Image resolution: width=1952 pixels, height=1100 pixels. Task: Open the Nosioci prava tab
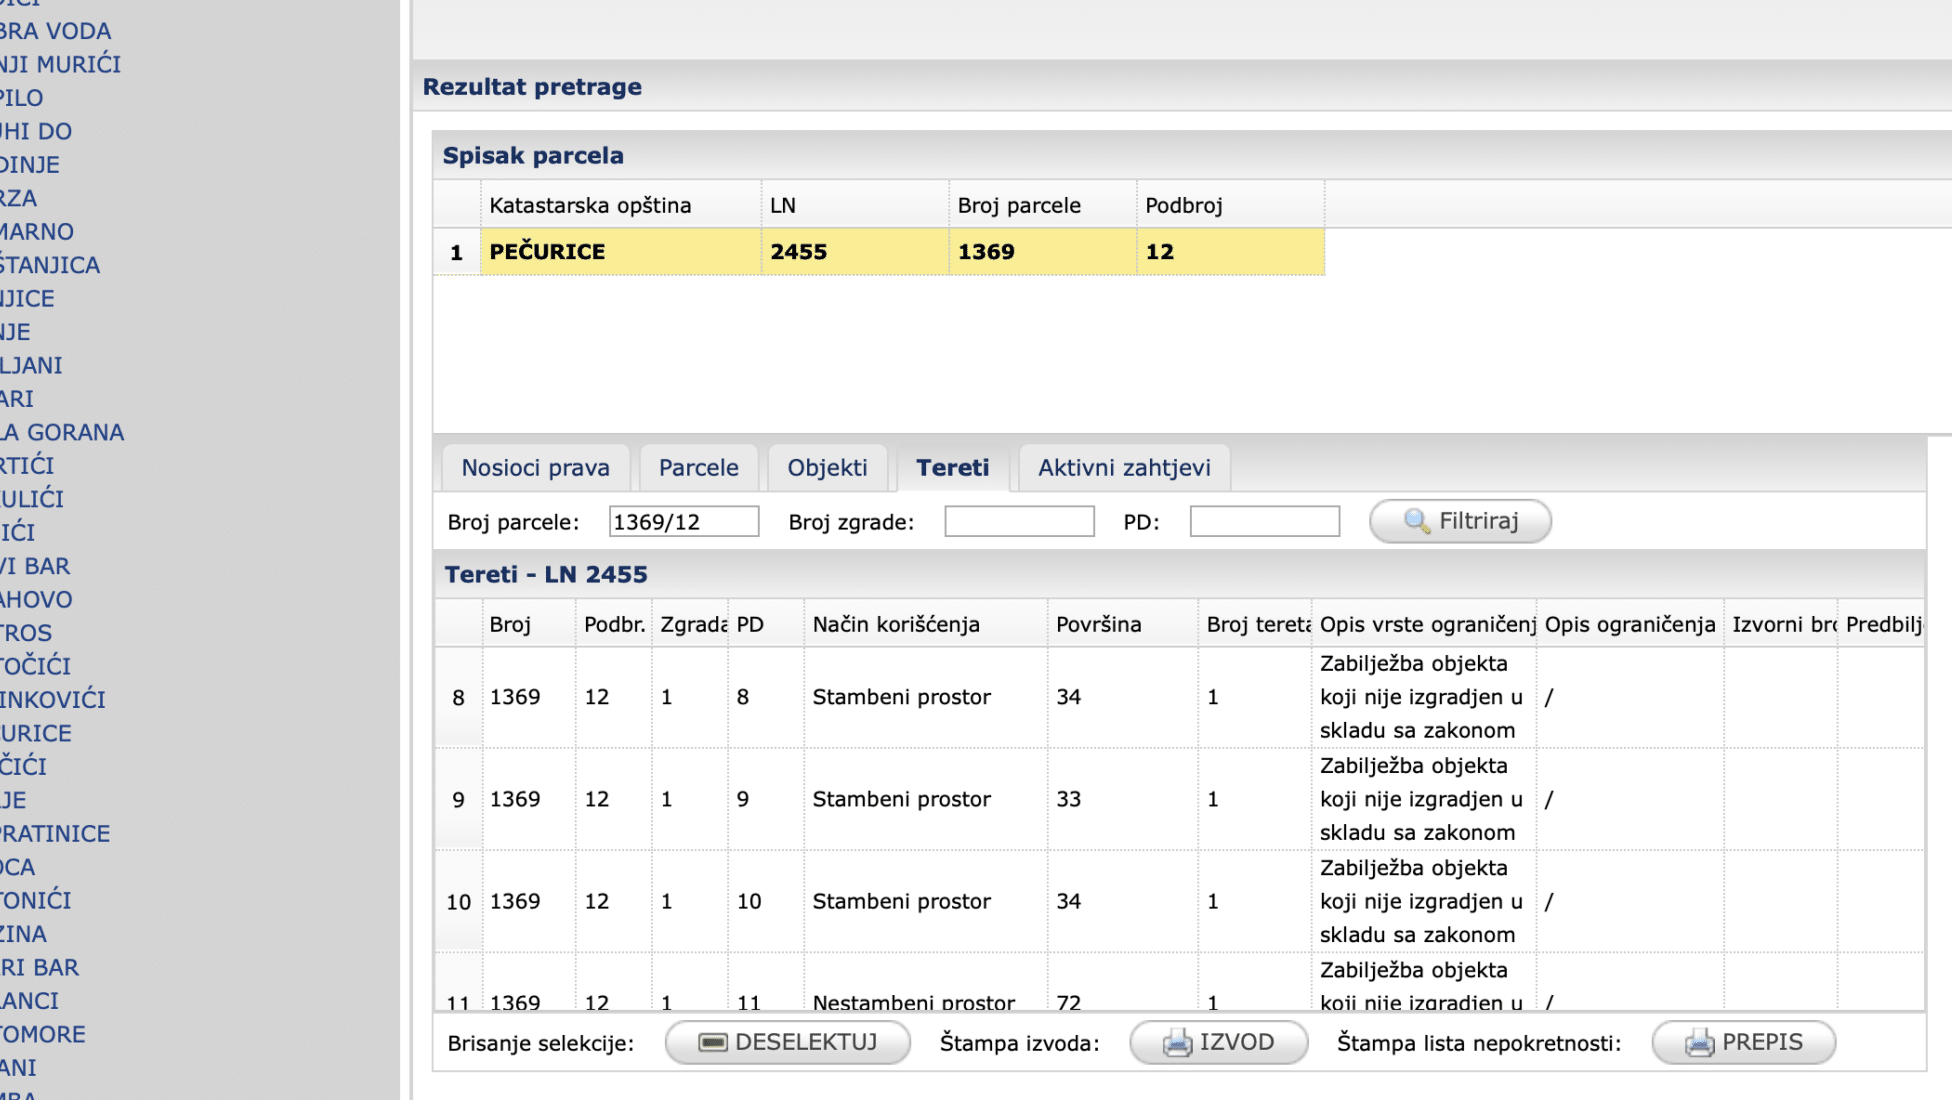click(535, 468)
